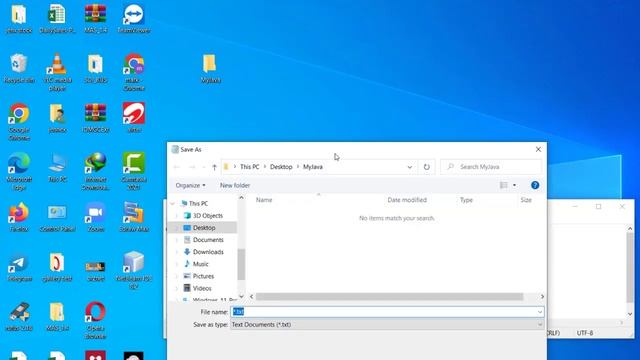
Task: Launch the NetBeans IDE shortcut
Action: (x=134, y=270)
